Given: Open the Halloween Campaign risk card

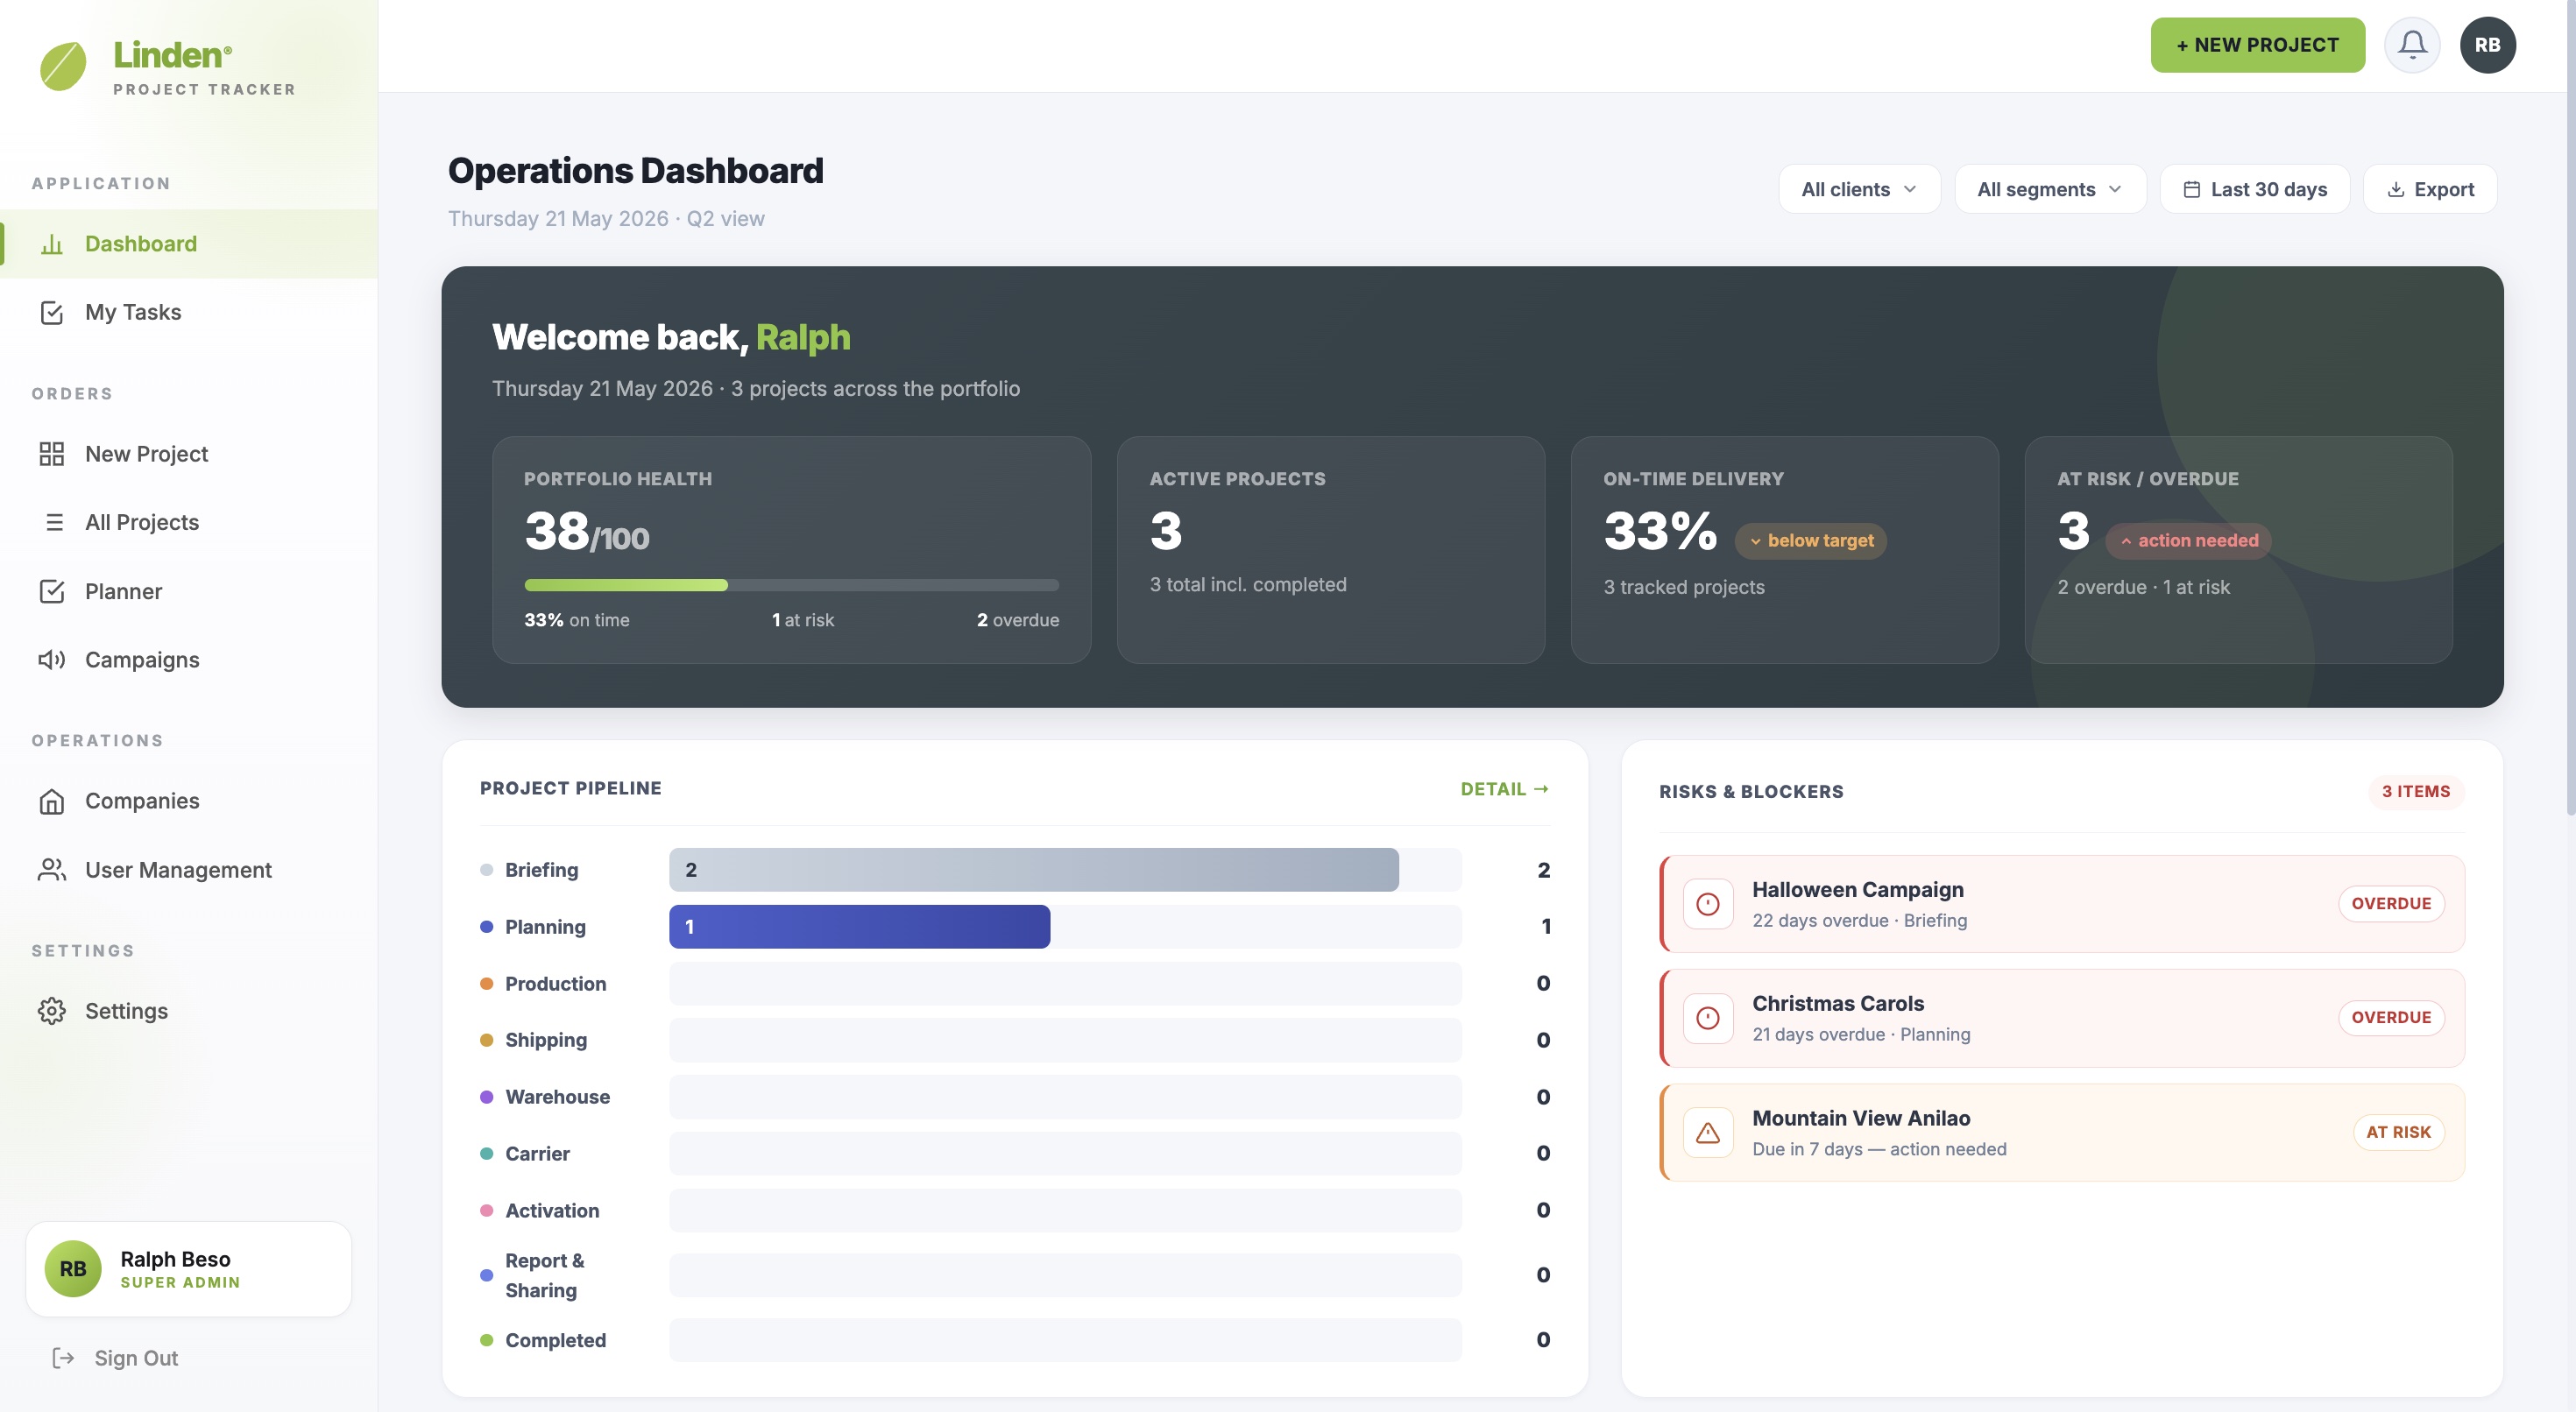Looking at the screenshot, I should point(2062,904).
